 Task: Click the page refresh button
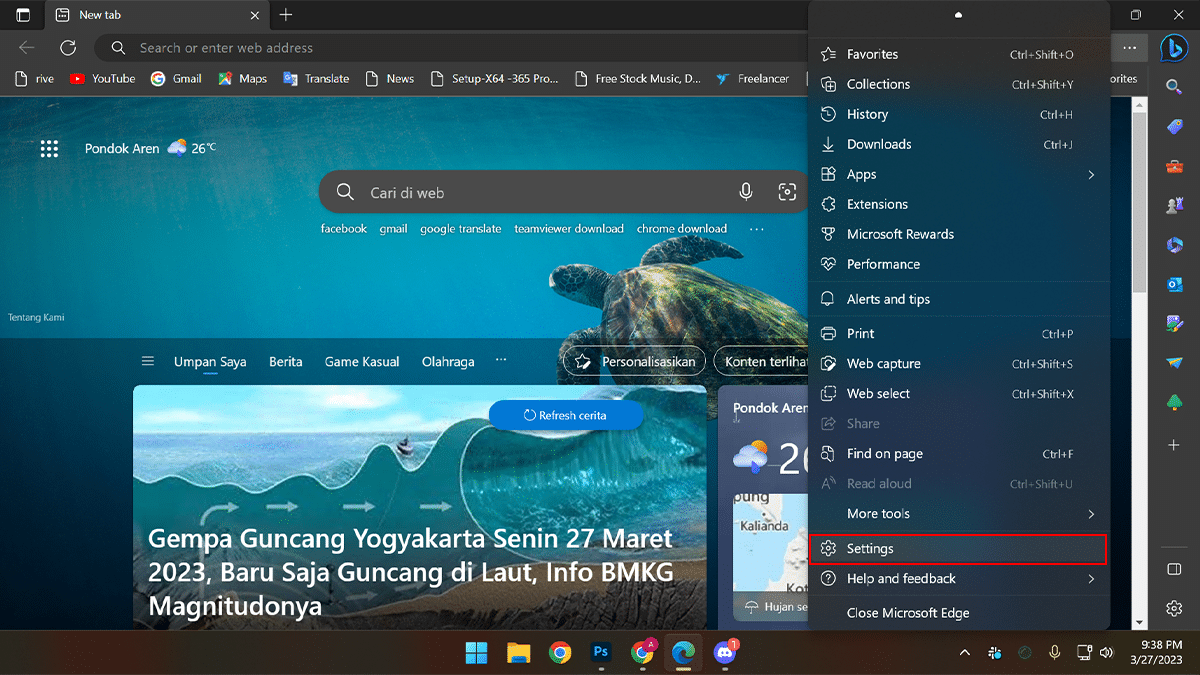(x=68, y=48)
